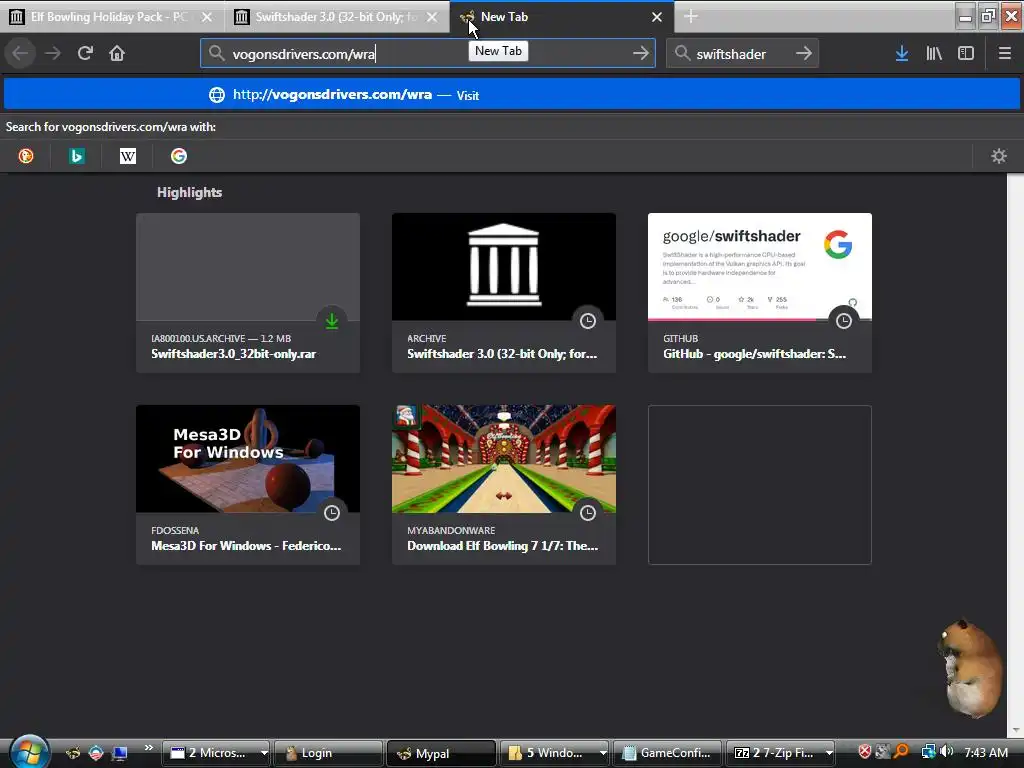Click the 'Search for vogonsdrivers.com/wra with:' label
This screenshot has width=1024, height=768.
coord(111,127)
